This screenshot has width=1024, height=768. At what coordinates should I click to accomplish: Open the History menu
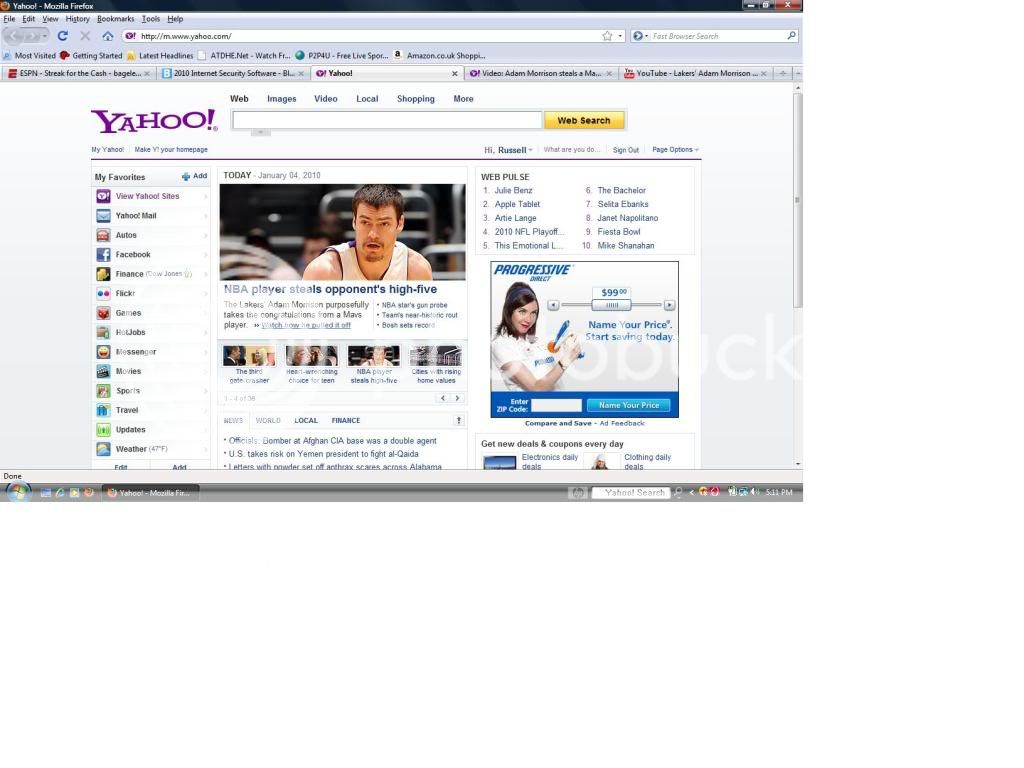77,19
